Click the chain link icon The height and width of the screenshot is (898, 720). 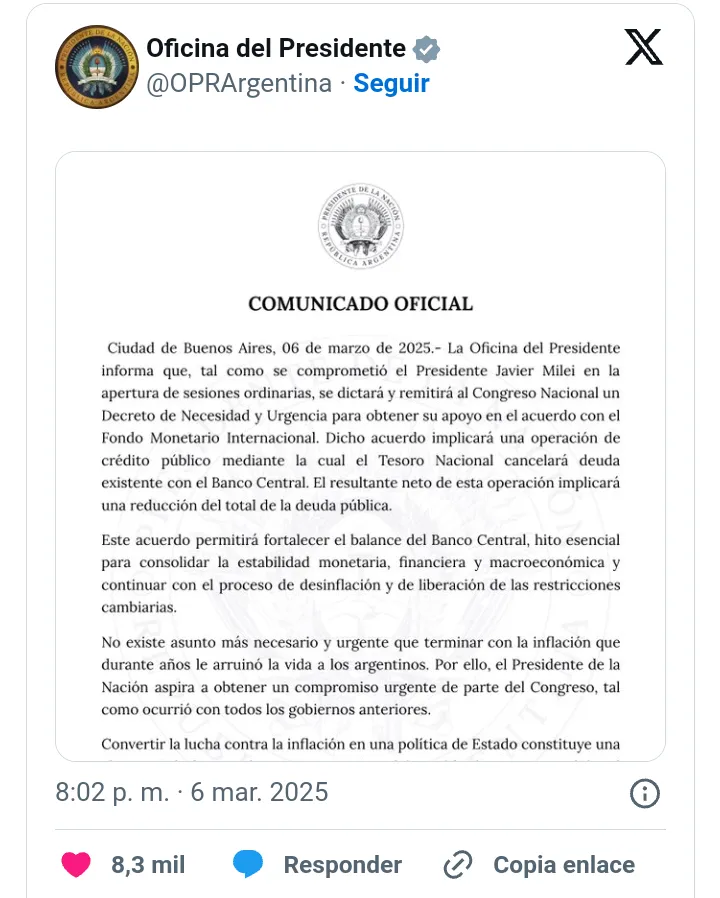point(458,864)
